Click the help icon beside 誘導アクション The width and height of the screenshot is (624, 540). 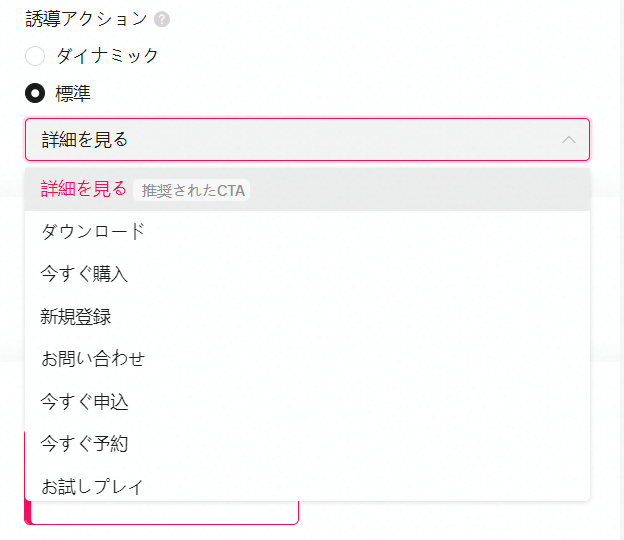coord(162,19)
